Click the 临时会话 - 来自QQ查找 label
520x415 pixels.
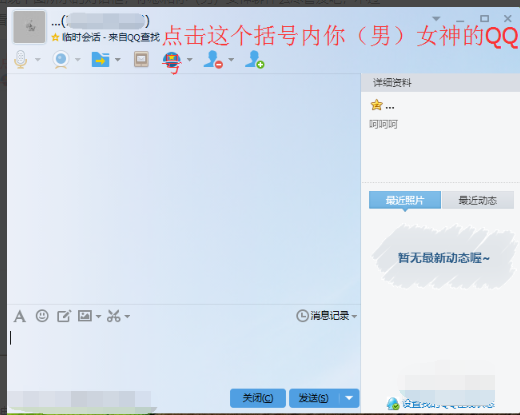111,37
